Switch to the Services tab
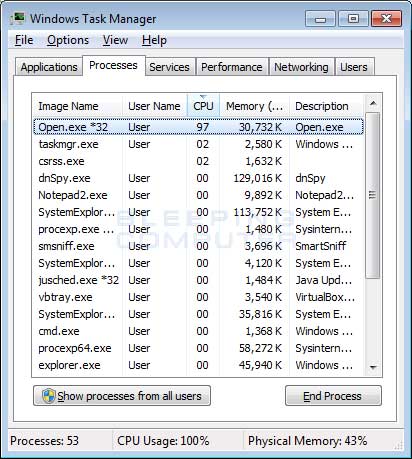Image resolution: width=412 pixels, height=459 pixels. (169, 67)
